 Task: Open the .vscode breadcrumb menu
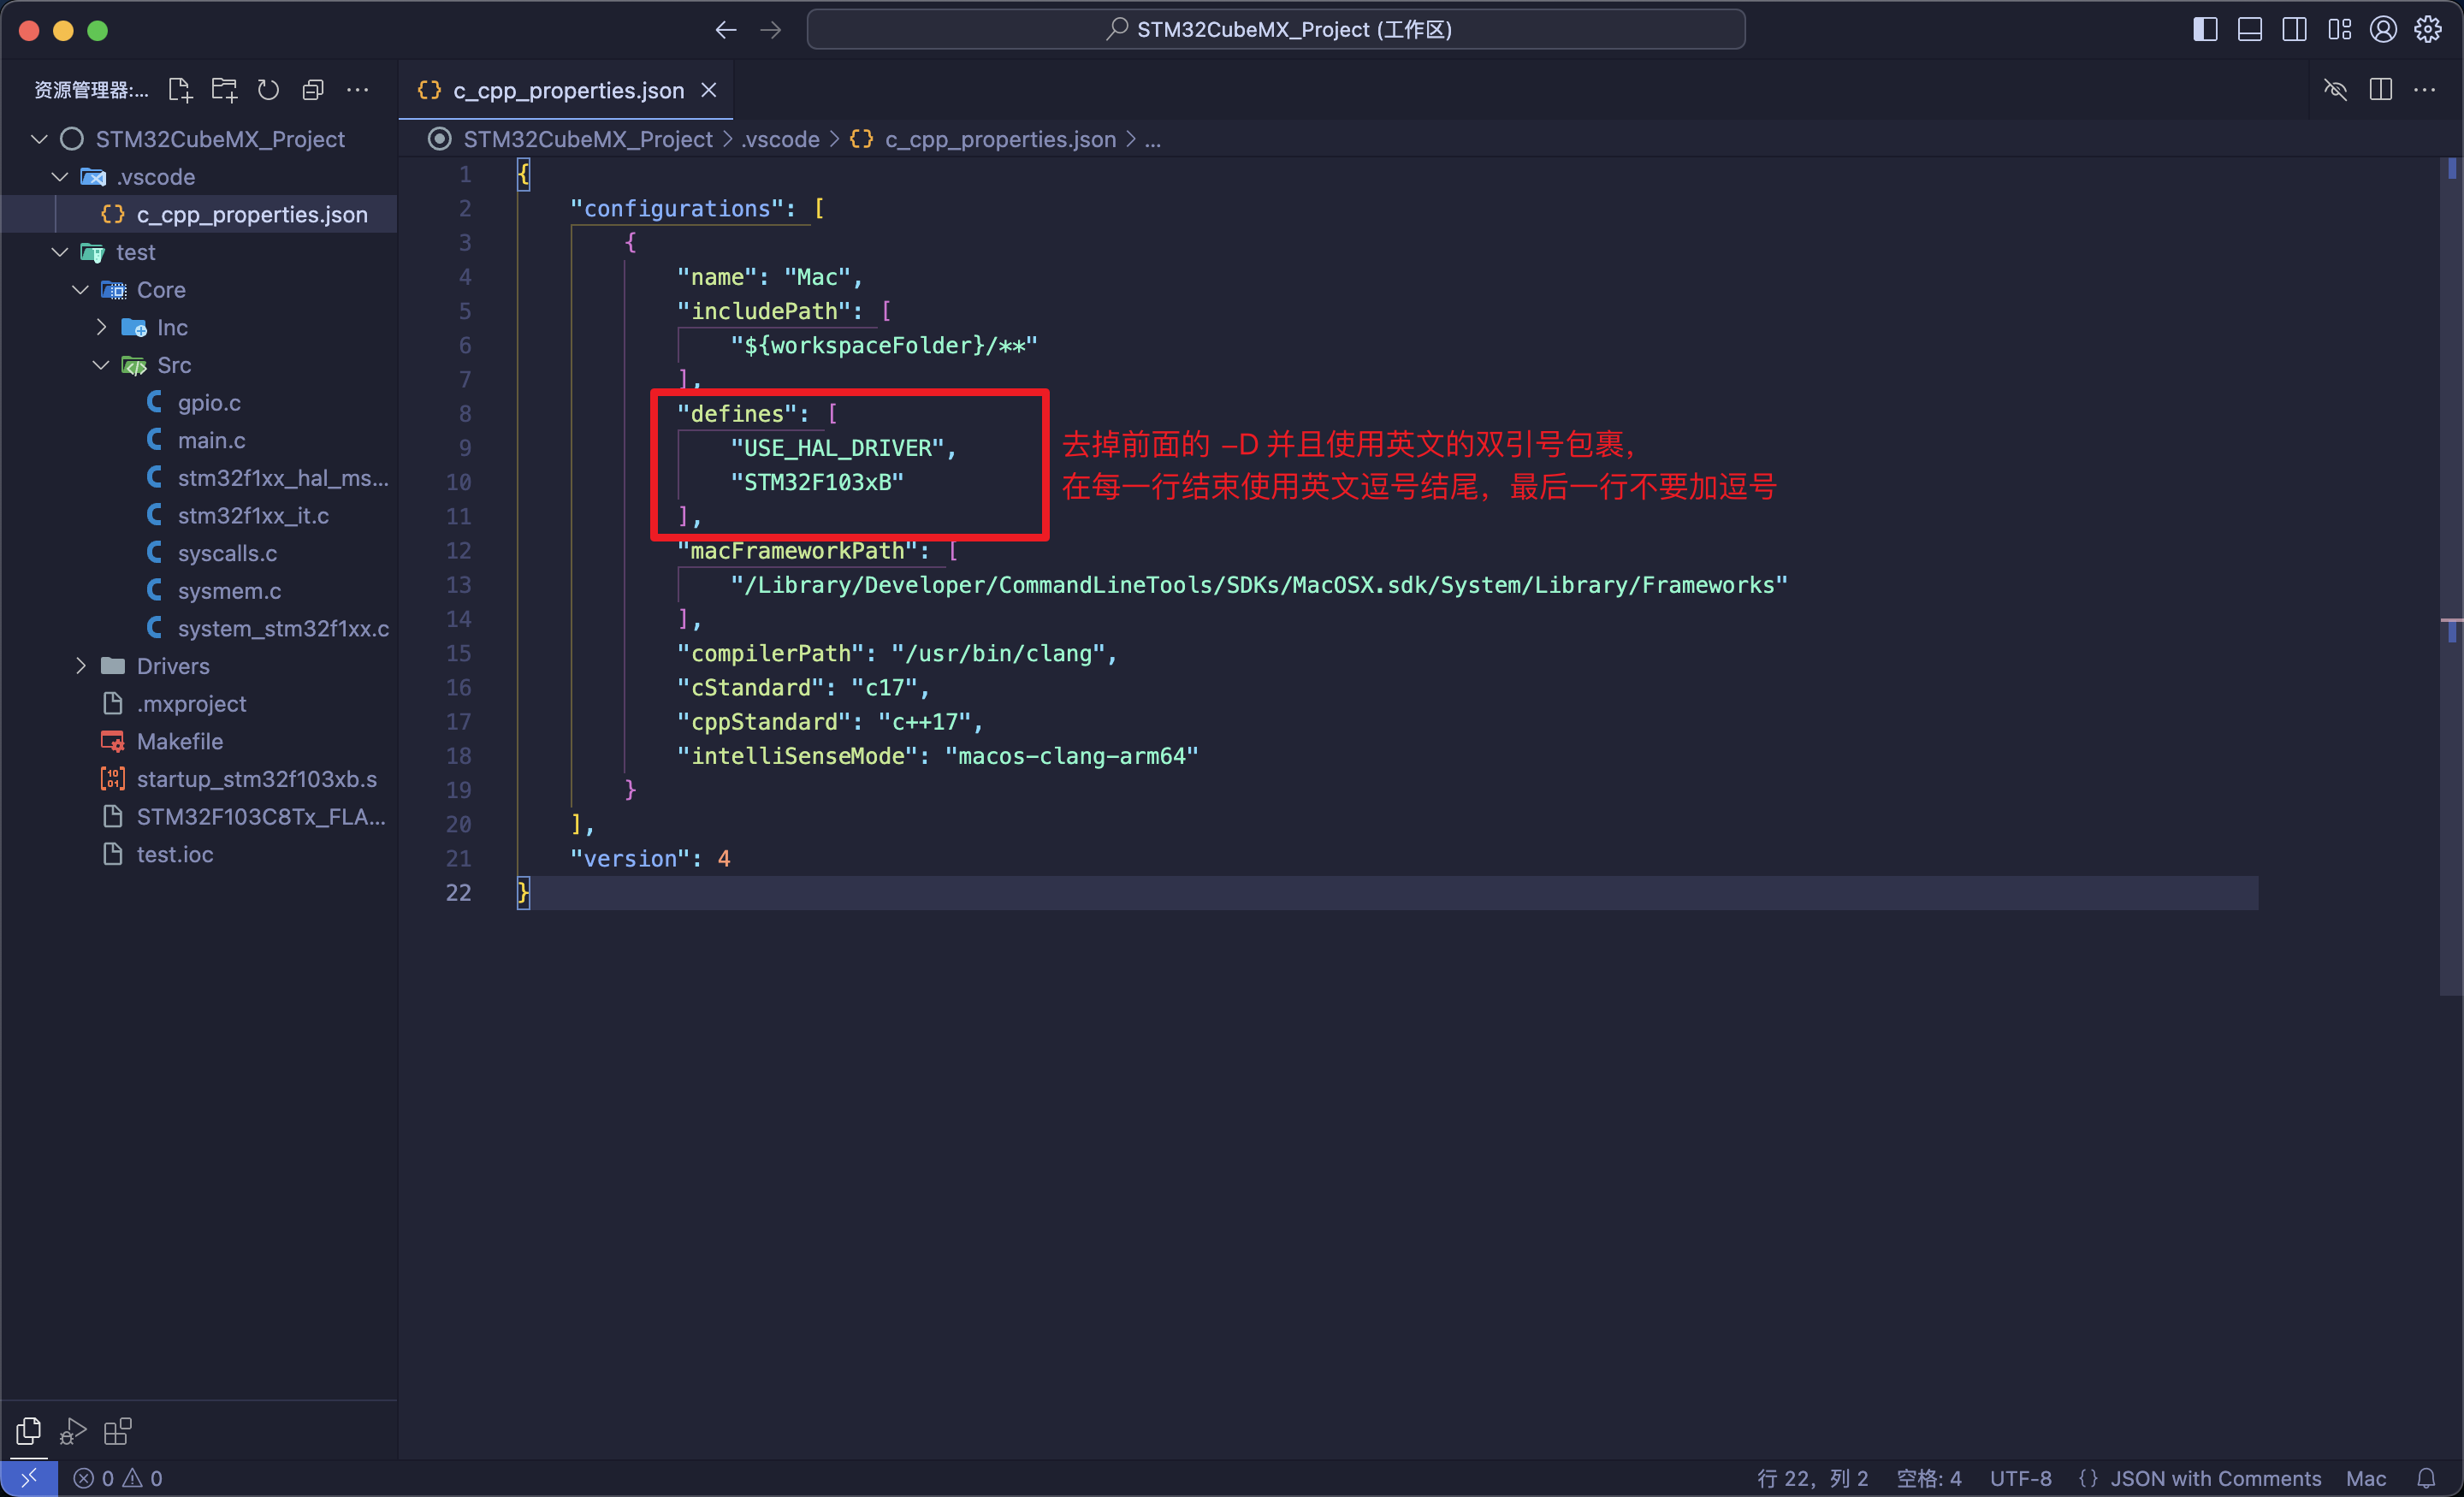pyautogui.click(x=781, y=139)
